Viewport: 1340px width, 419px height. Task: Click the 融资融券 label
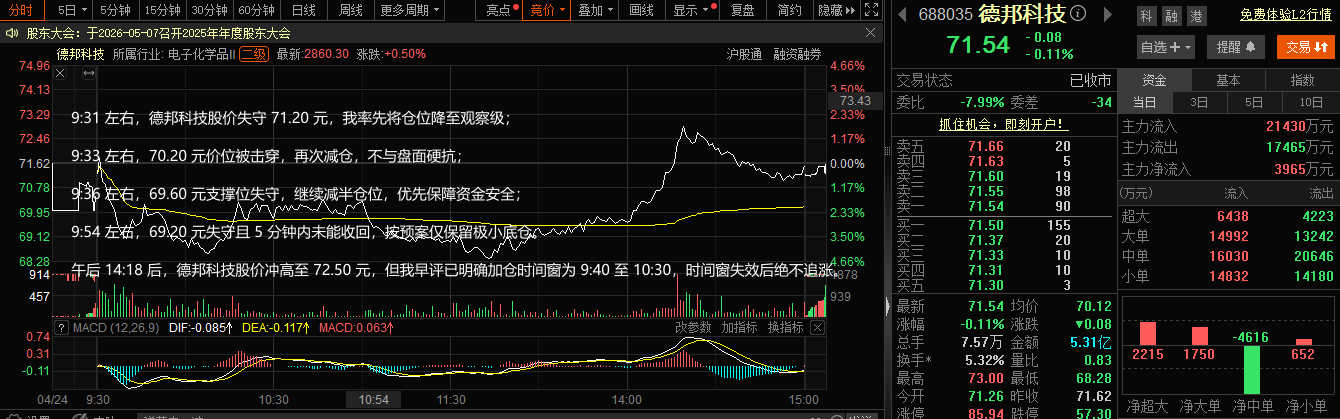(x=797, y=53)
